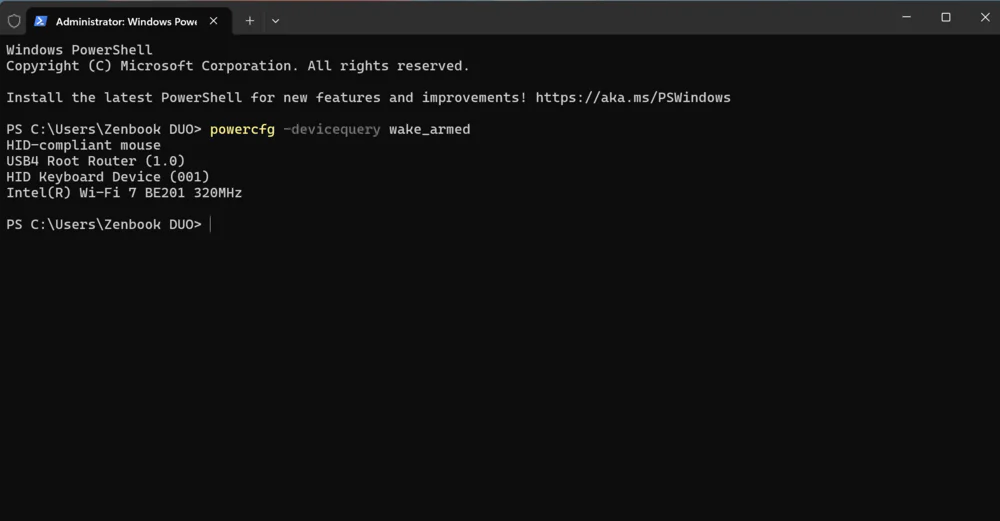The width and height of the screenshot is (1000, 521).
Task: Click the 'HID-compliant mouse' output line
Action: tap(84, 145)
